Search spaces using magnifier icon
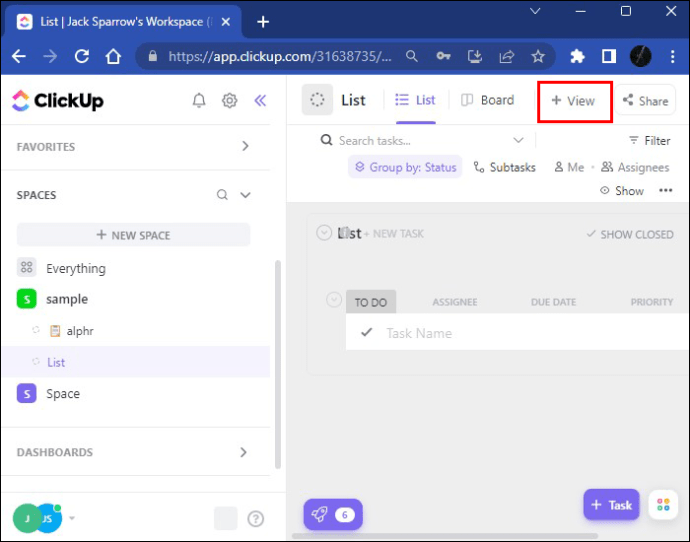690x542 pixels. (222, 194)
